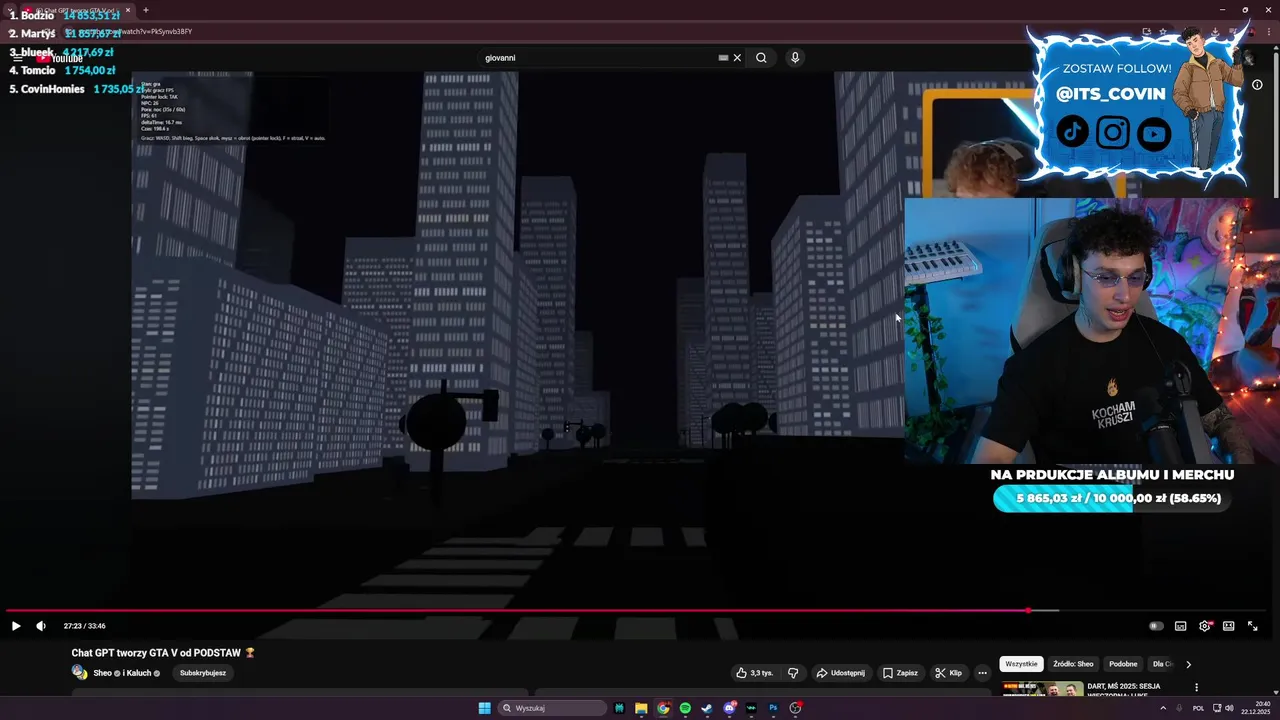
Task: Click the Subskrybujesz subscription button
Action: point(203,673)
